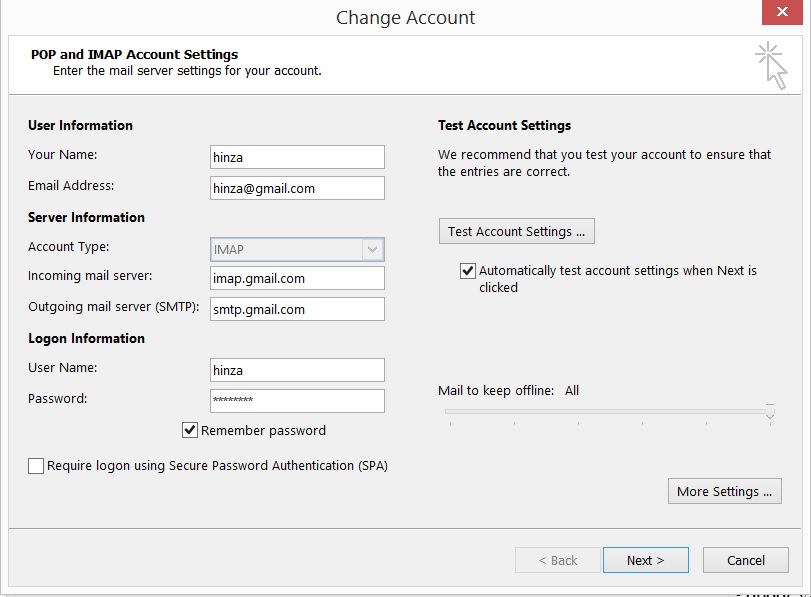Toggle automatically test account settings when Next clicked
The image size is (811, 597).
coord(468,270)
